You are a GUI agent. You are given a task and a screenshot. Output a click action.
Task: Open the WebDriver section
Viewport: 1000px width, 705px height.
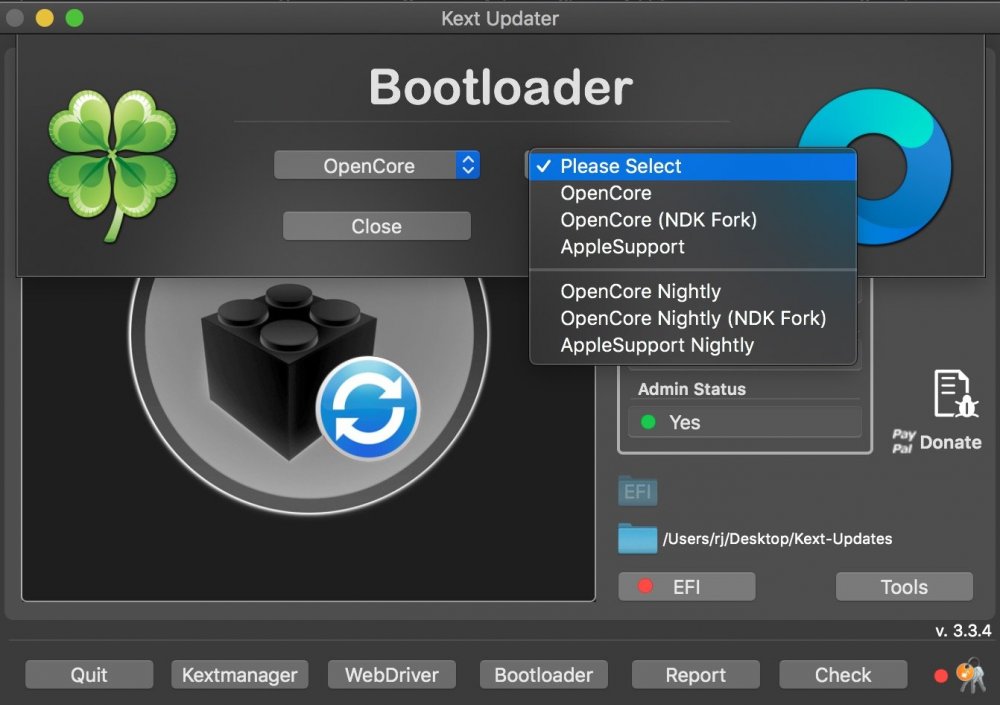pyautogui.click(x=392, y=674)
